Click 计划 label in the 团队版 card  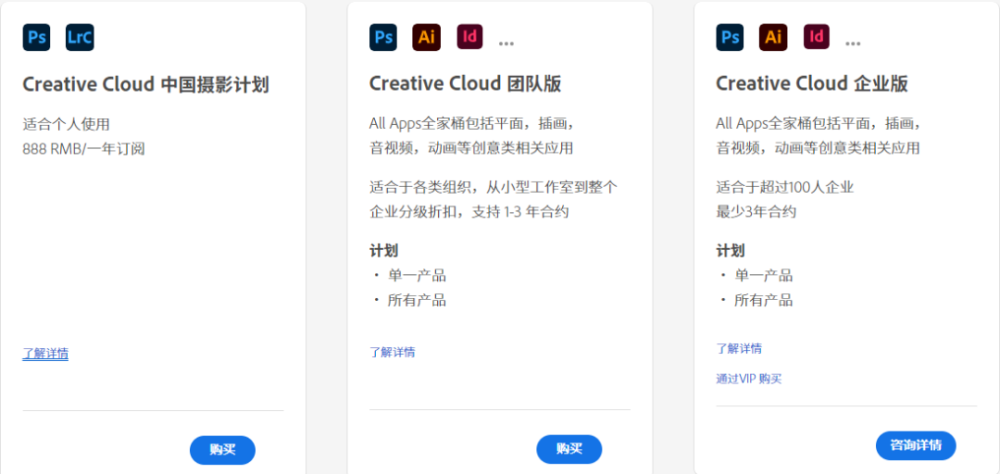click(384, 251)
